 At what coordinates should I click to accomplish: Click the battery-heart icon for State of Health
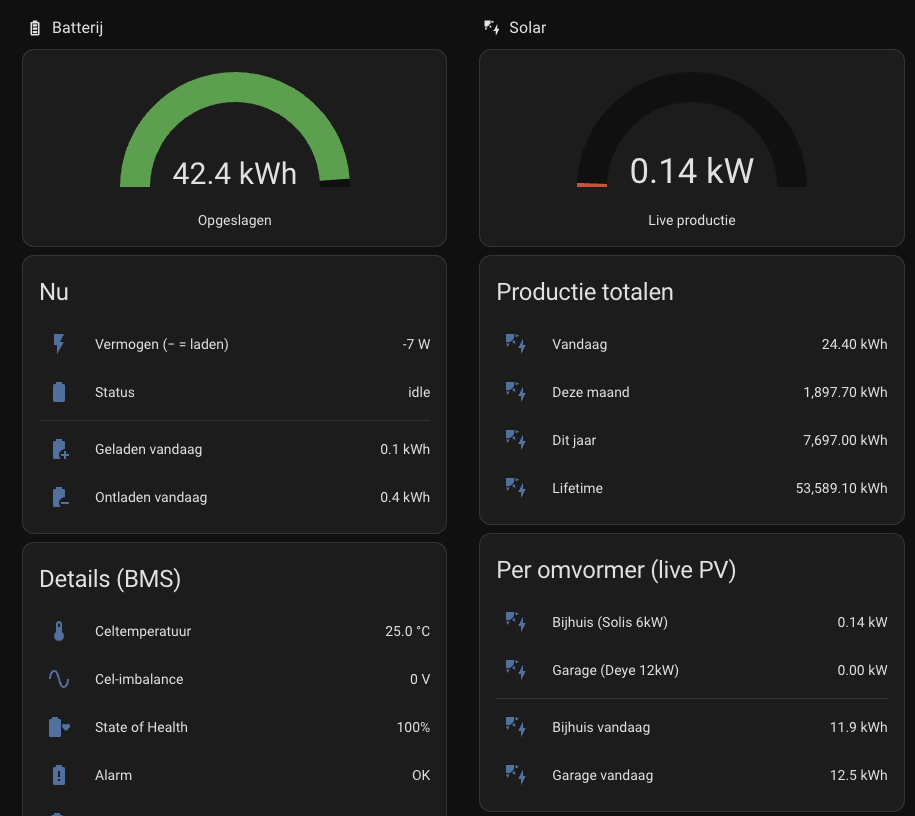[x=60, y=727]
